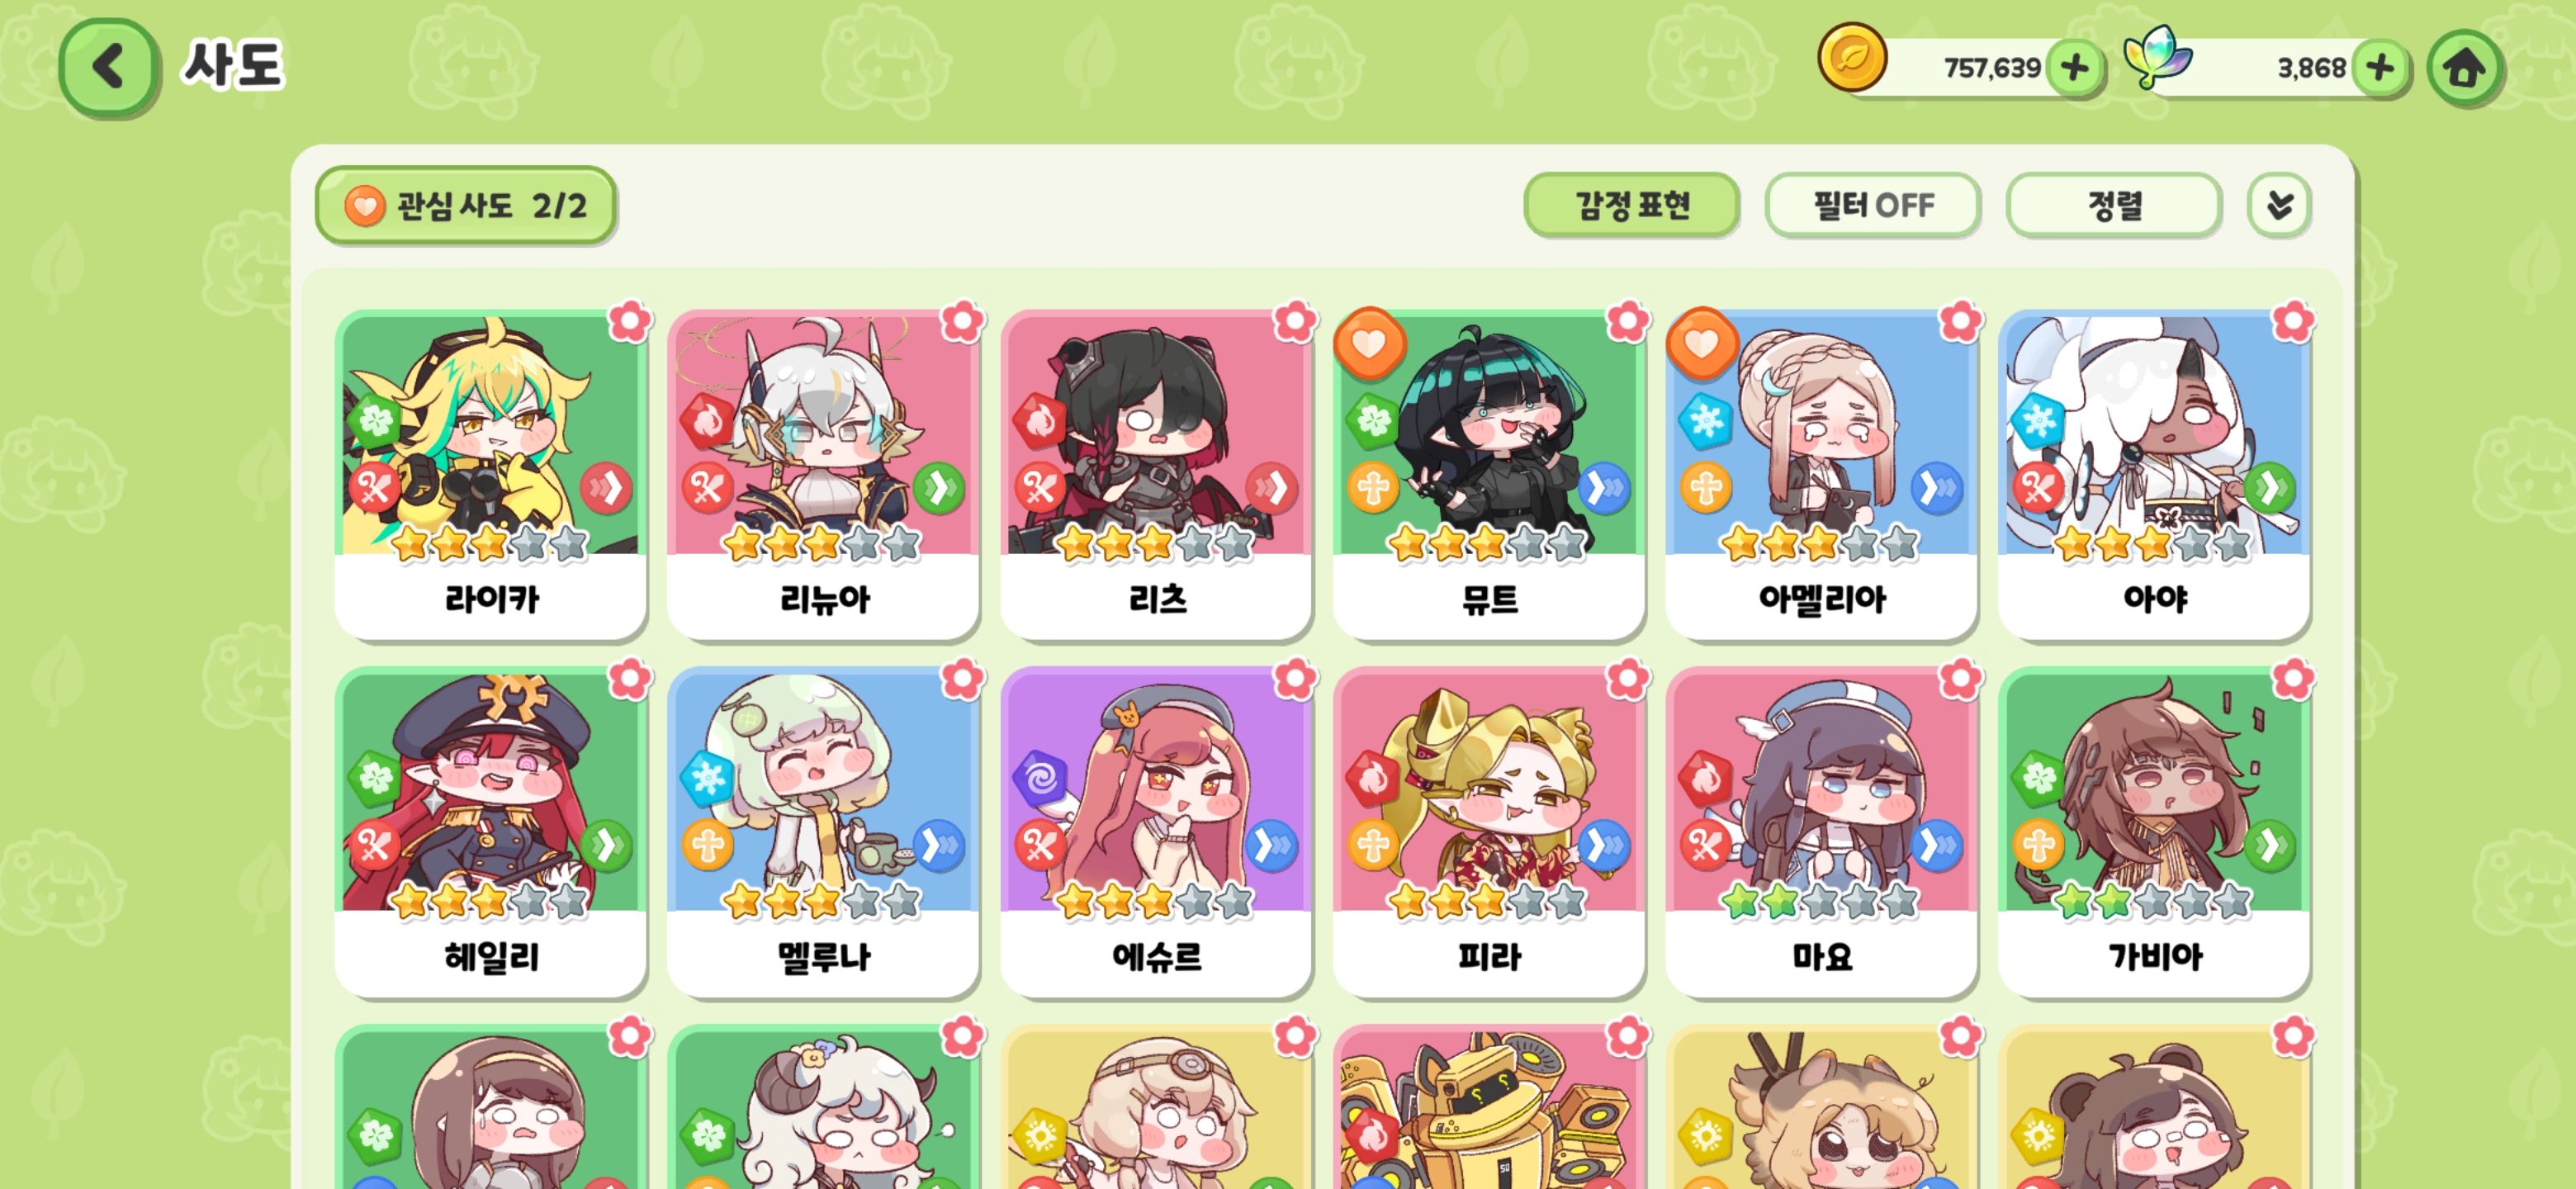This screenshot has width=2576, height=1189.
Task: Open the 감정 표현 emotion tab
Action: pyautogui.click(x=1632, y=205)
